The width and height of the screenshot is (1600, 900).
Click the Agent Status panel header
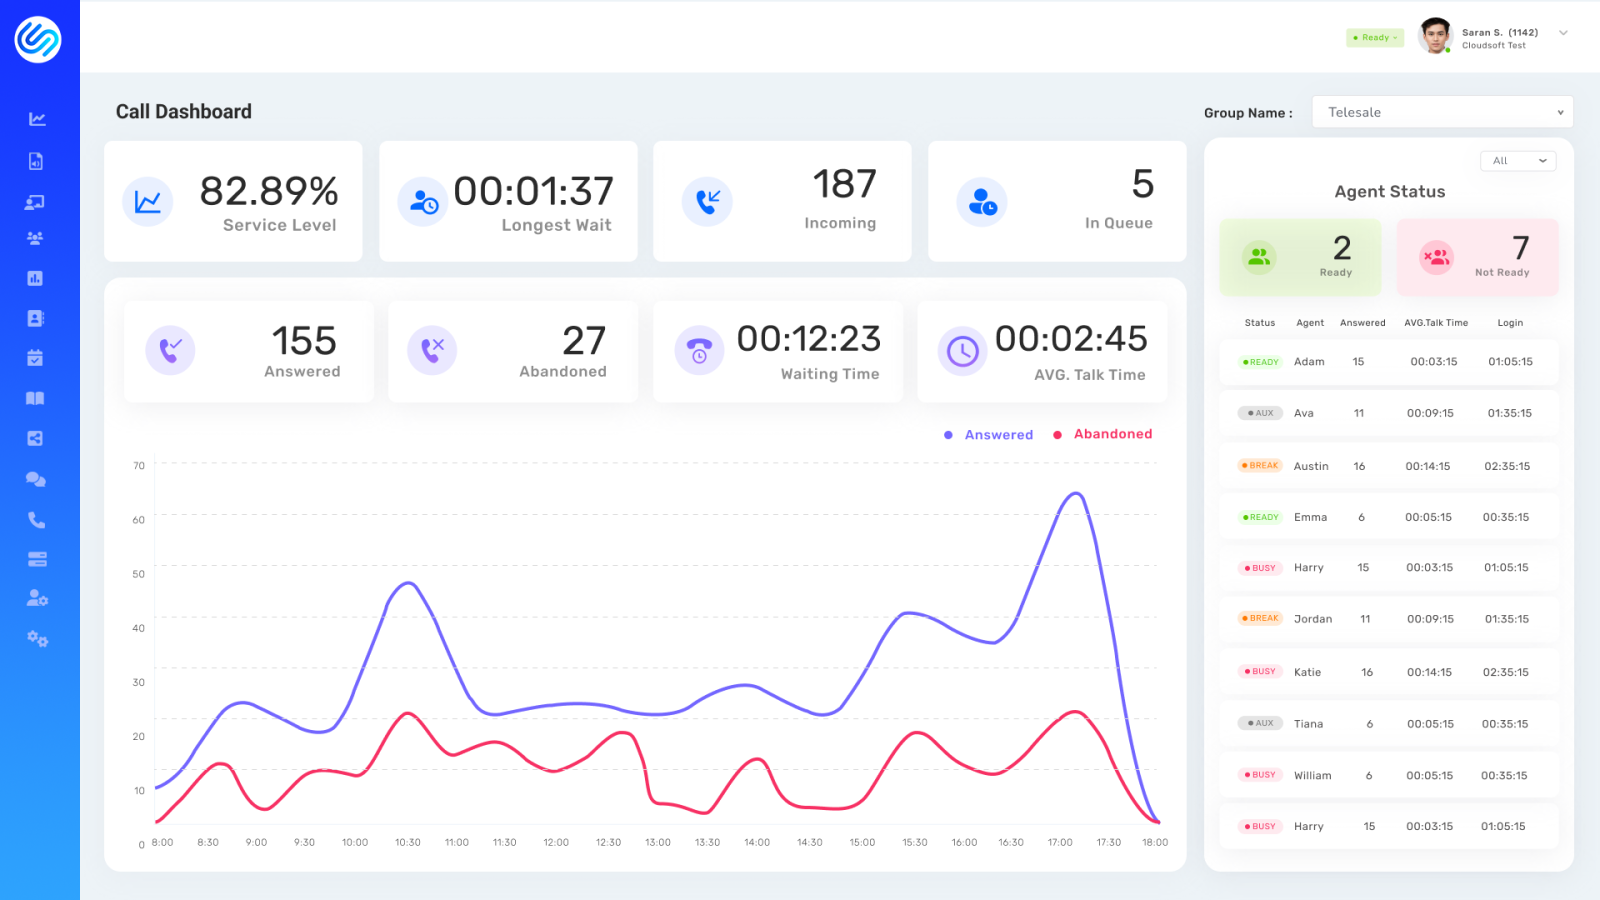[1389, 191]
